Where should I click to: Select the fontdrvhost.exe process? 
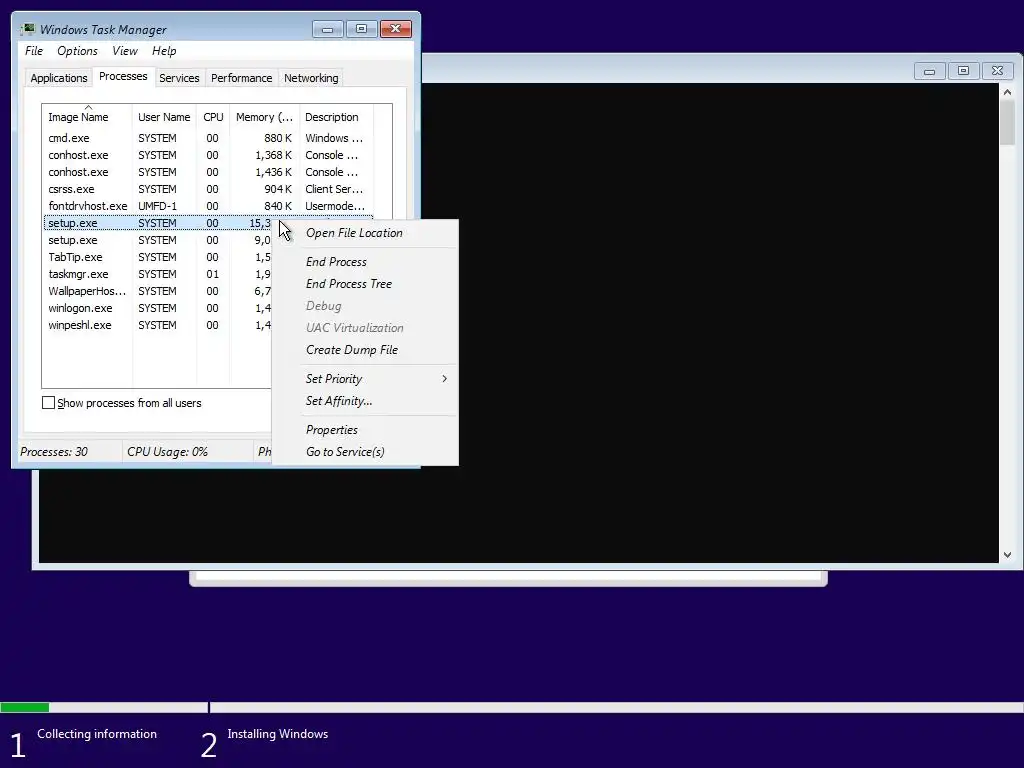[x=208, y=206]
